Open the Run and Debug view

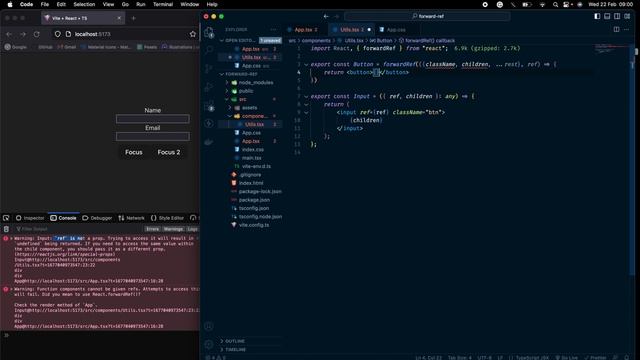click(x=209, y=87)
